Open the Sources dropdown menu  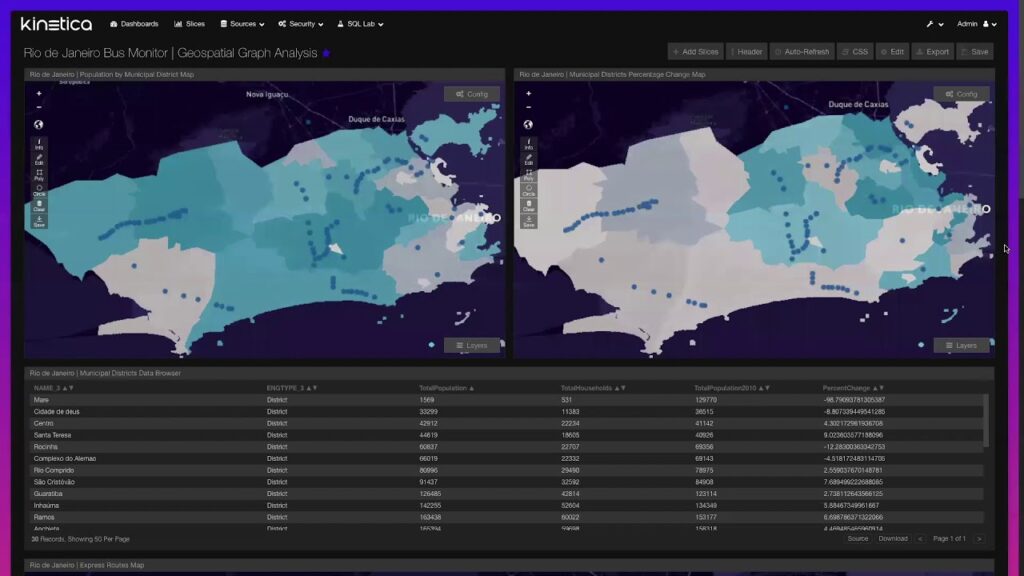click(242, 24)
